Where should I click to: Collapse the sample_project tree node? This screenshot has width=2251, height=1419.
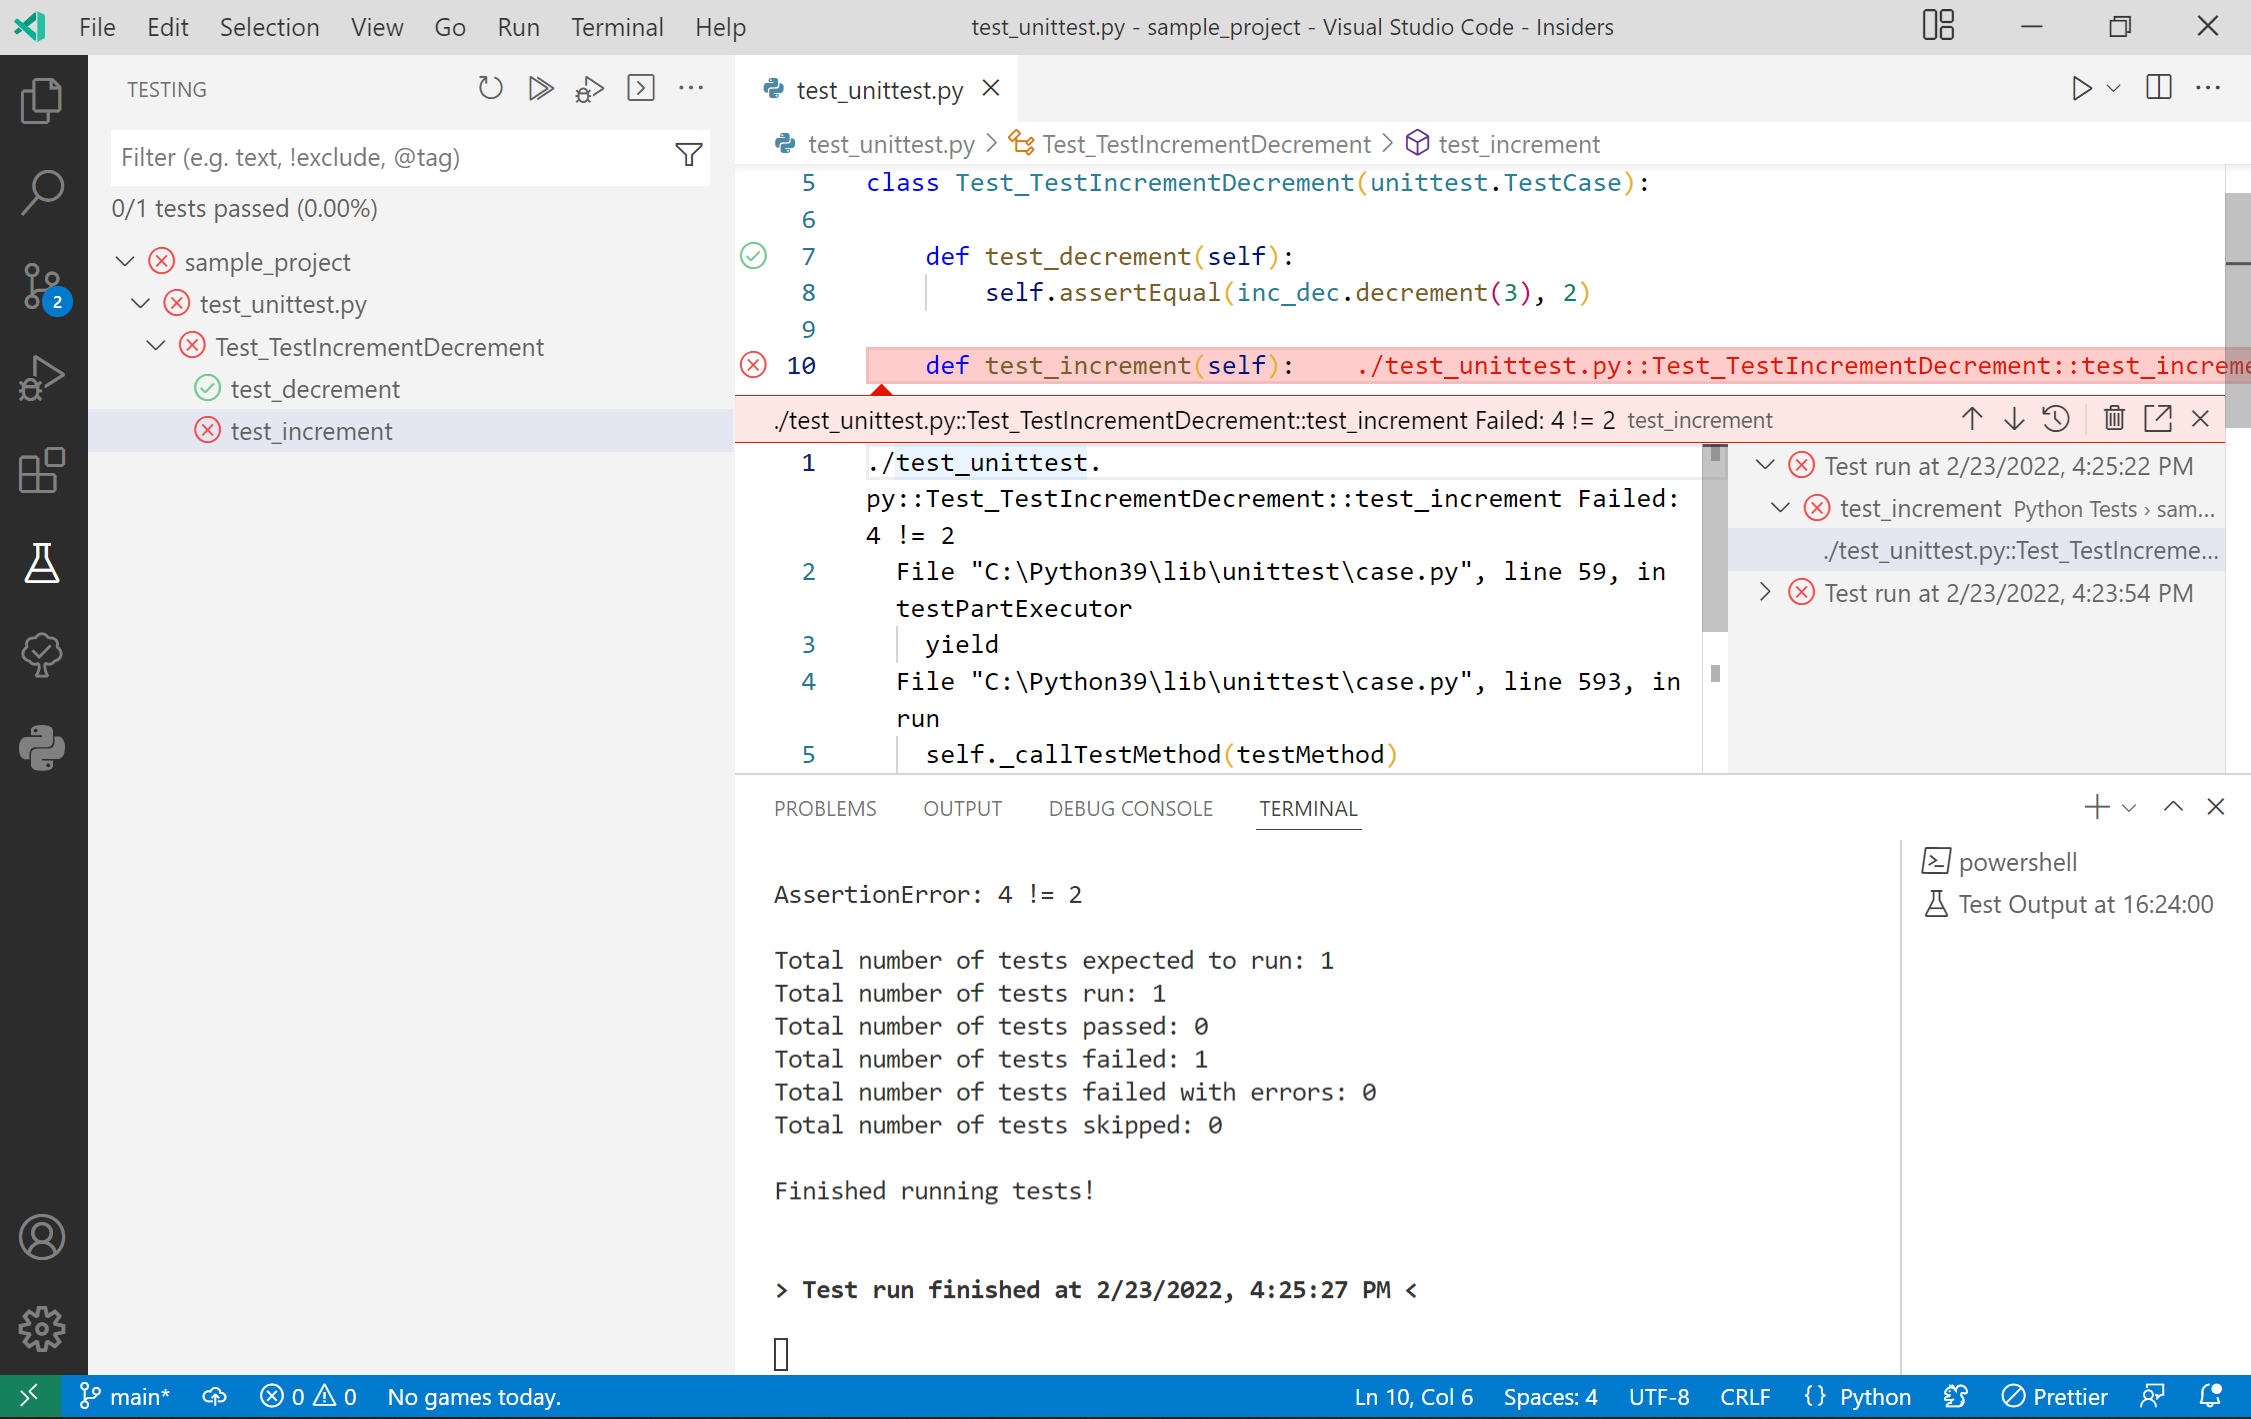pos(125,262)
